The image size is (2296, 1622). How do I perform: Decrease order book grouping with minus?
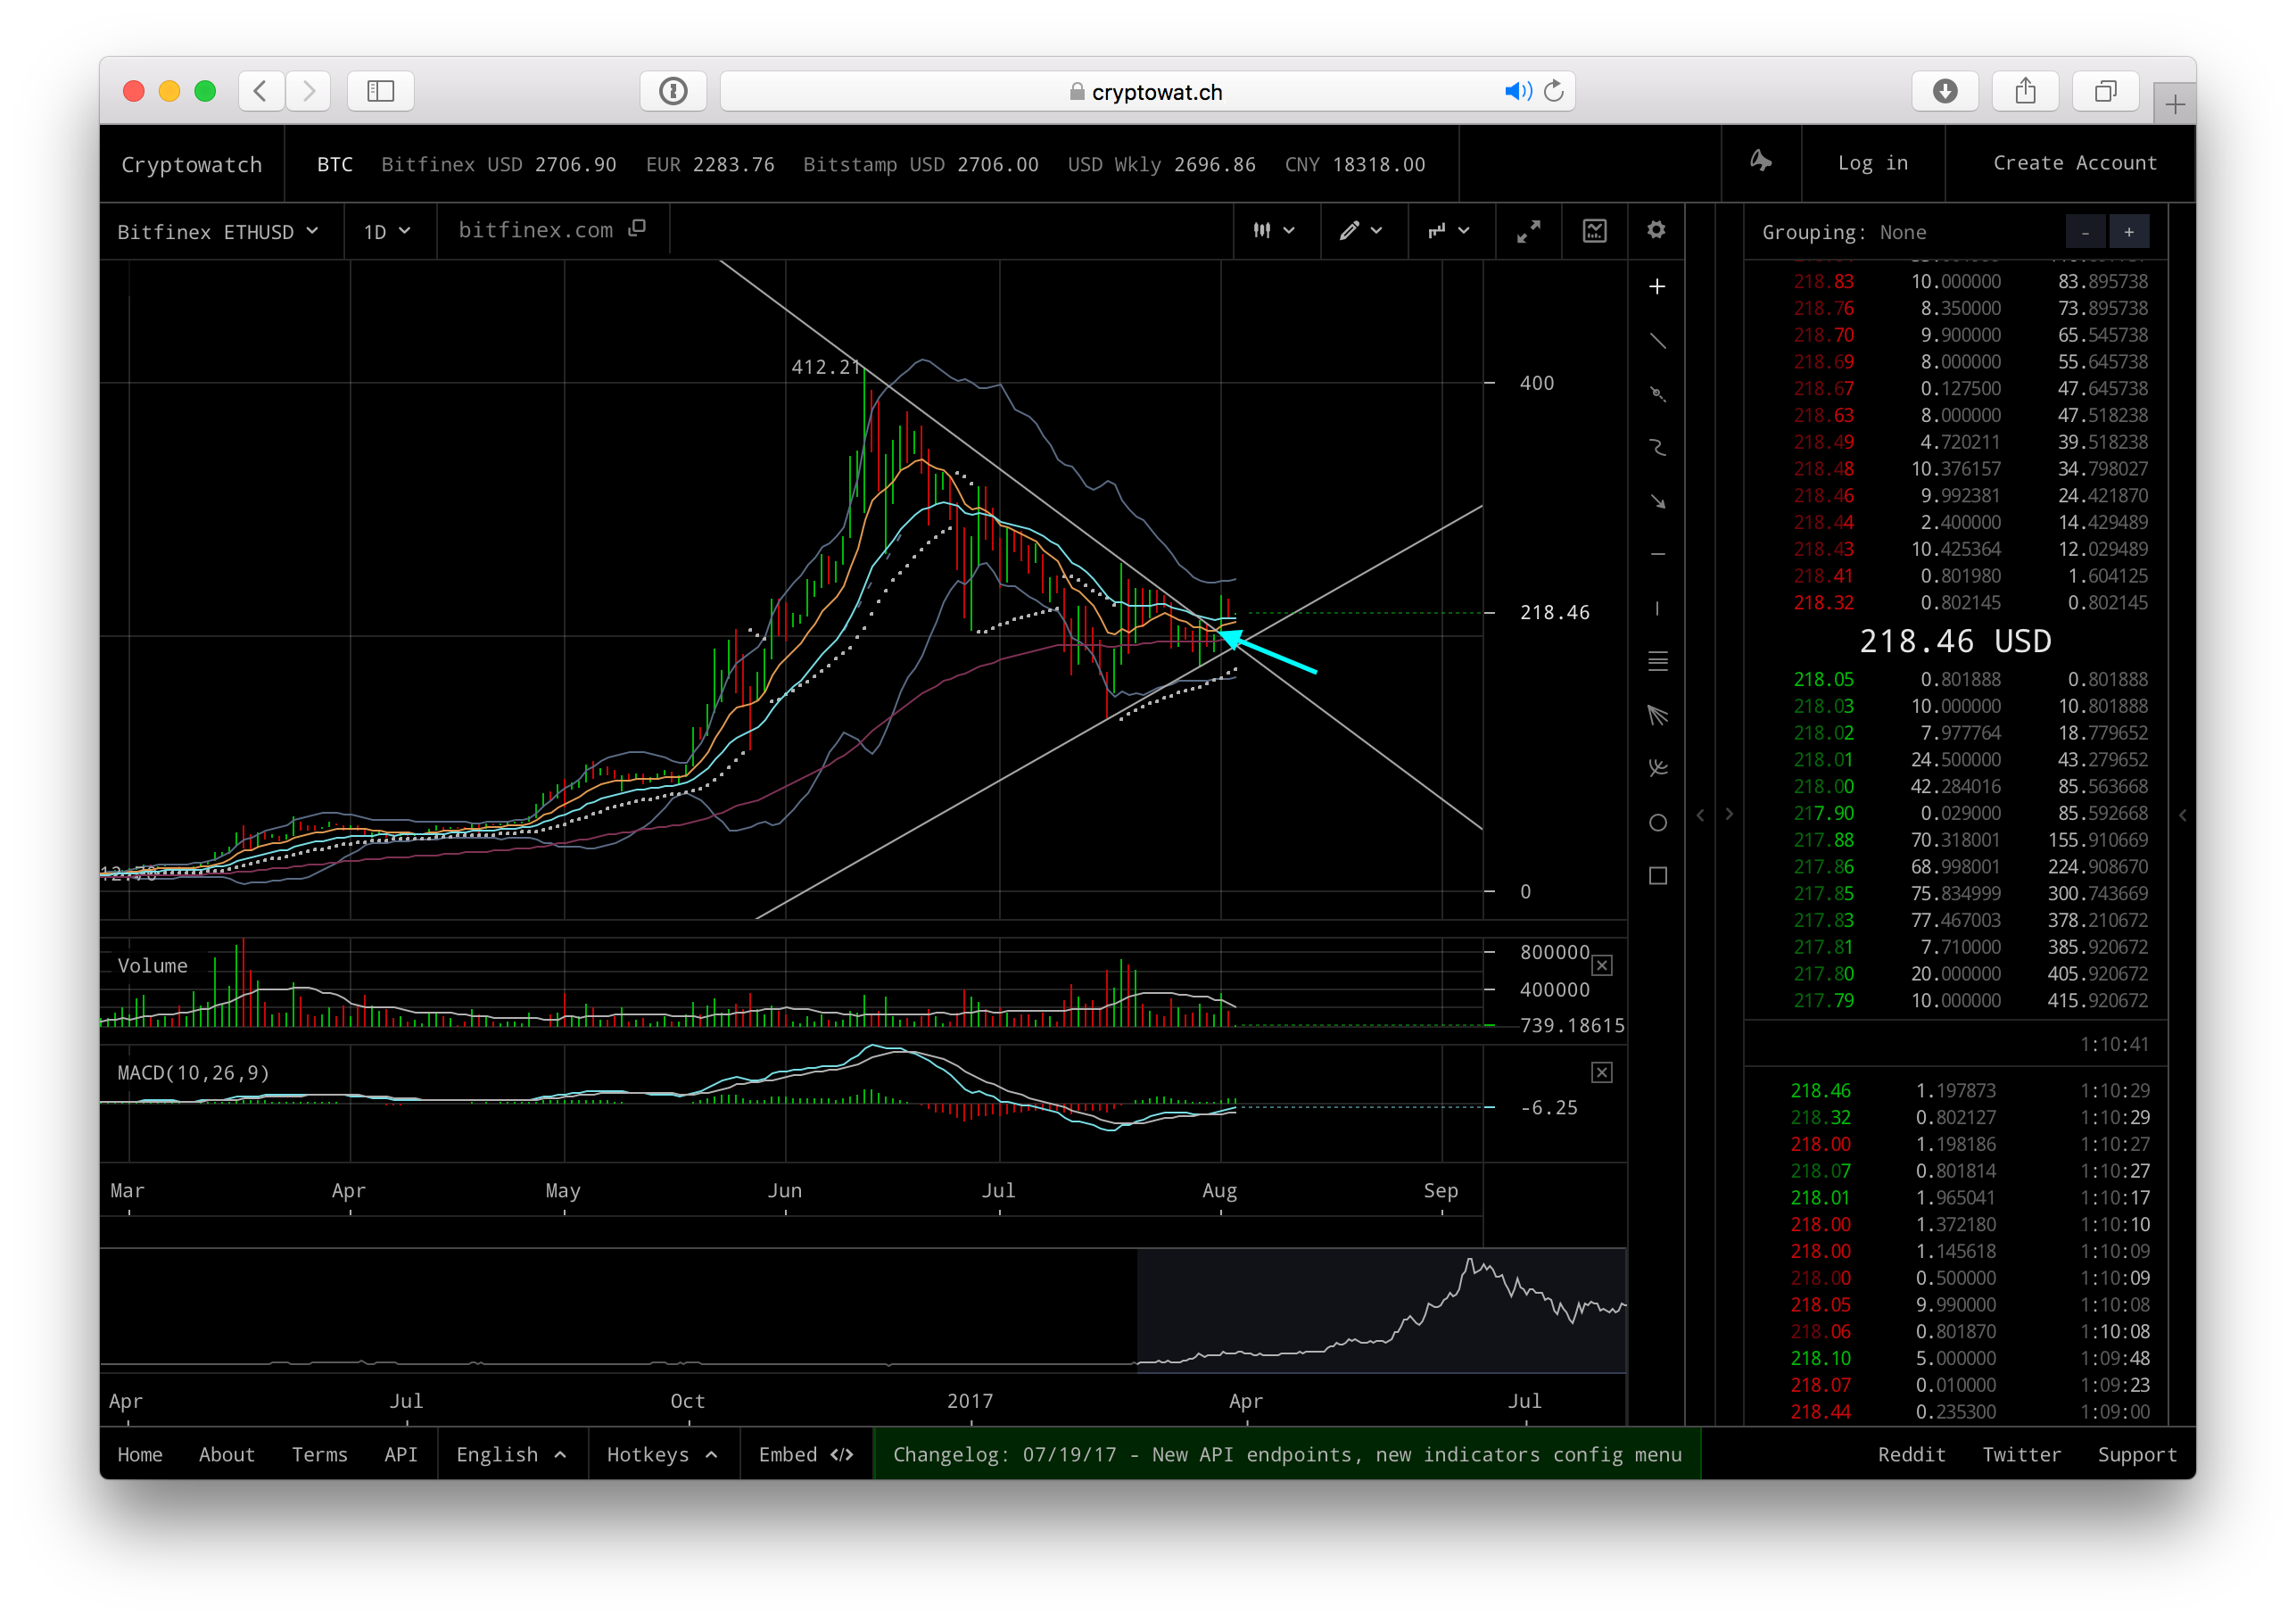(2085, 232)
